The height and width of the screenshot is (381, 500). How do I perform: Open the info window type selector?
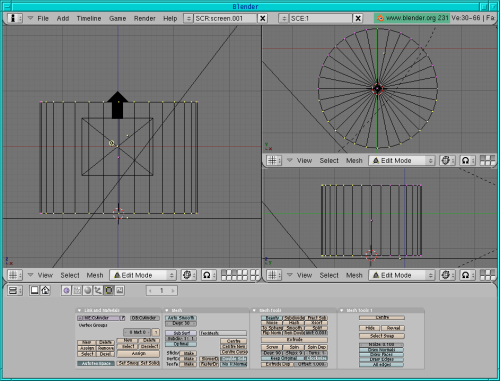tap(15, 18)
